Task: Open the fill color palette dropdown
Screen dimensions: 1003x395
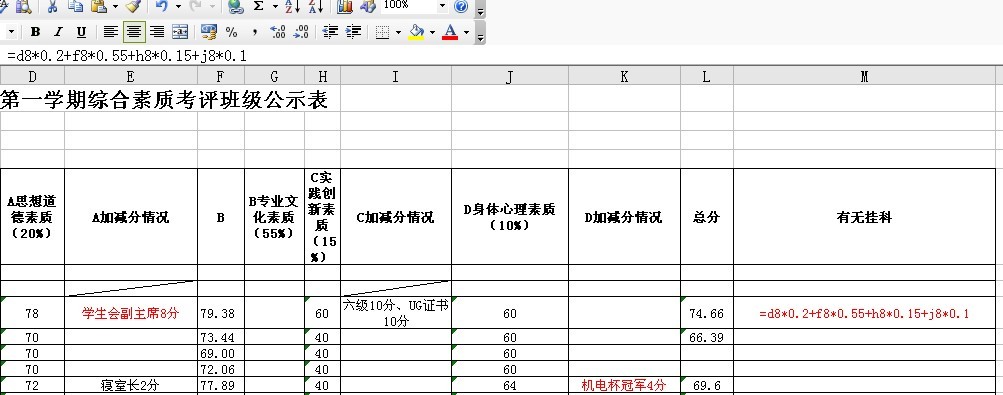Action: [x=432, y=31]
